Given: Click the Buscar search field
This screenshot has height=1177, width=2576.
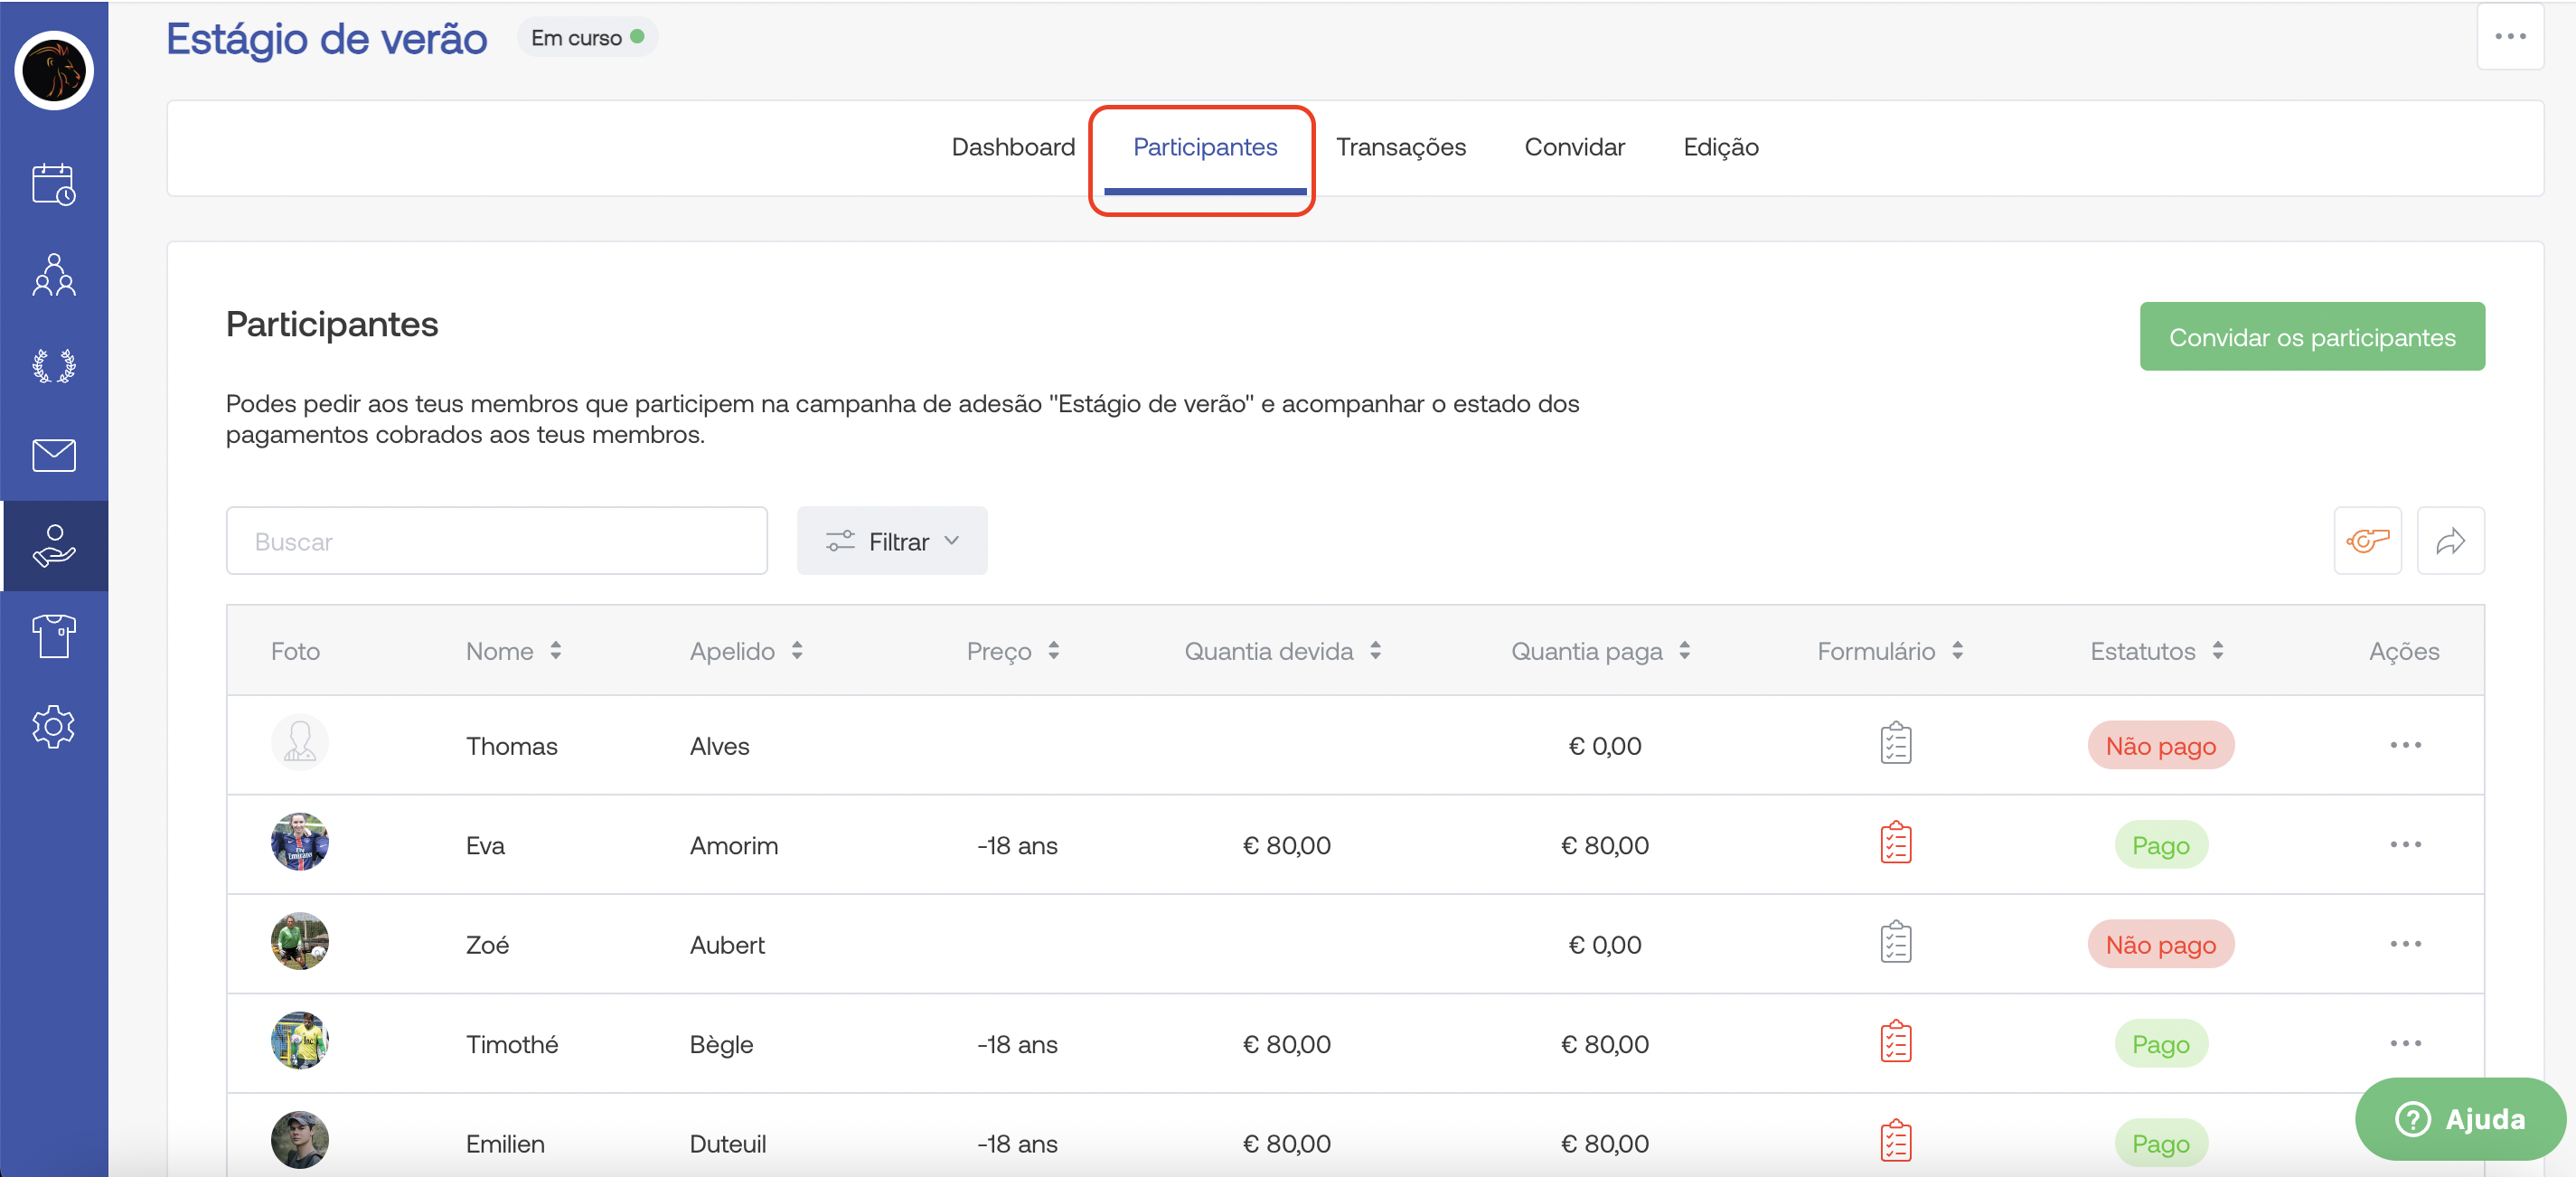Looking at the screenshot, I should (496, 541).
